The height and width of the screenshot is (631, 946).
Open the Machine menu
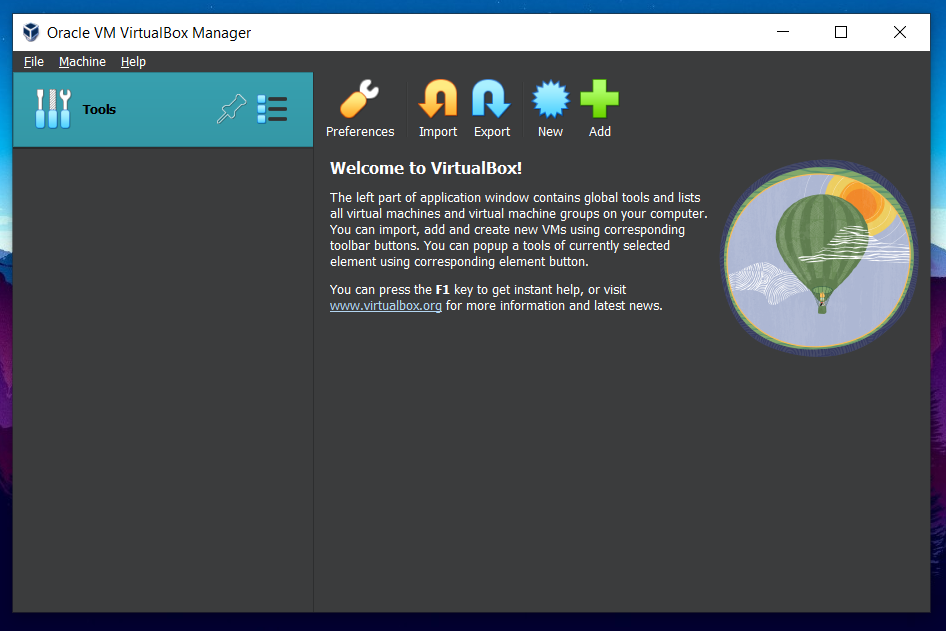(82, 61)
